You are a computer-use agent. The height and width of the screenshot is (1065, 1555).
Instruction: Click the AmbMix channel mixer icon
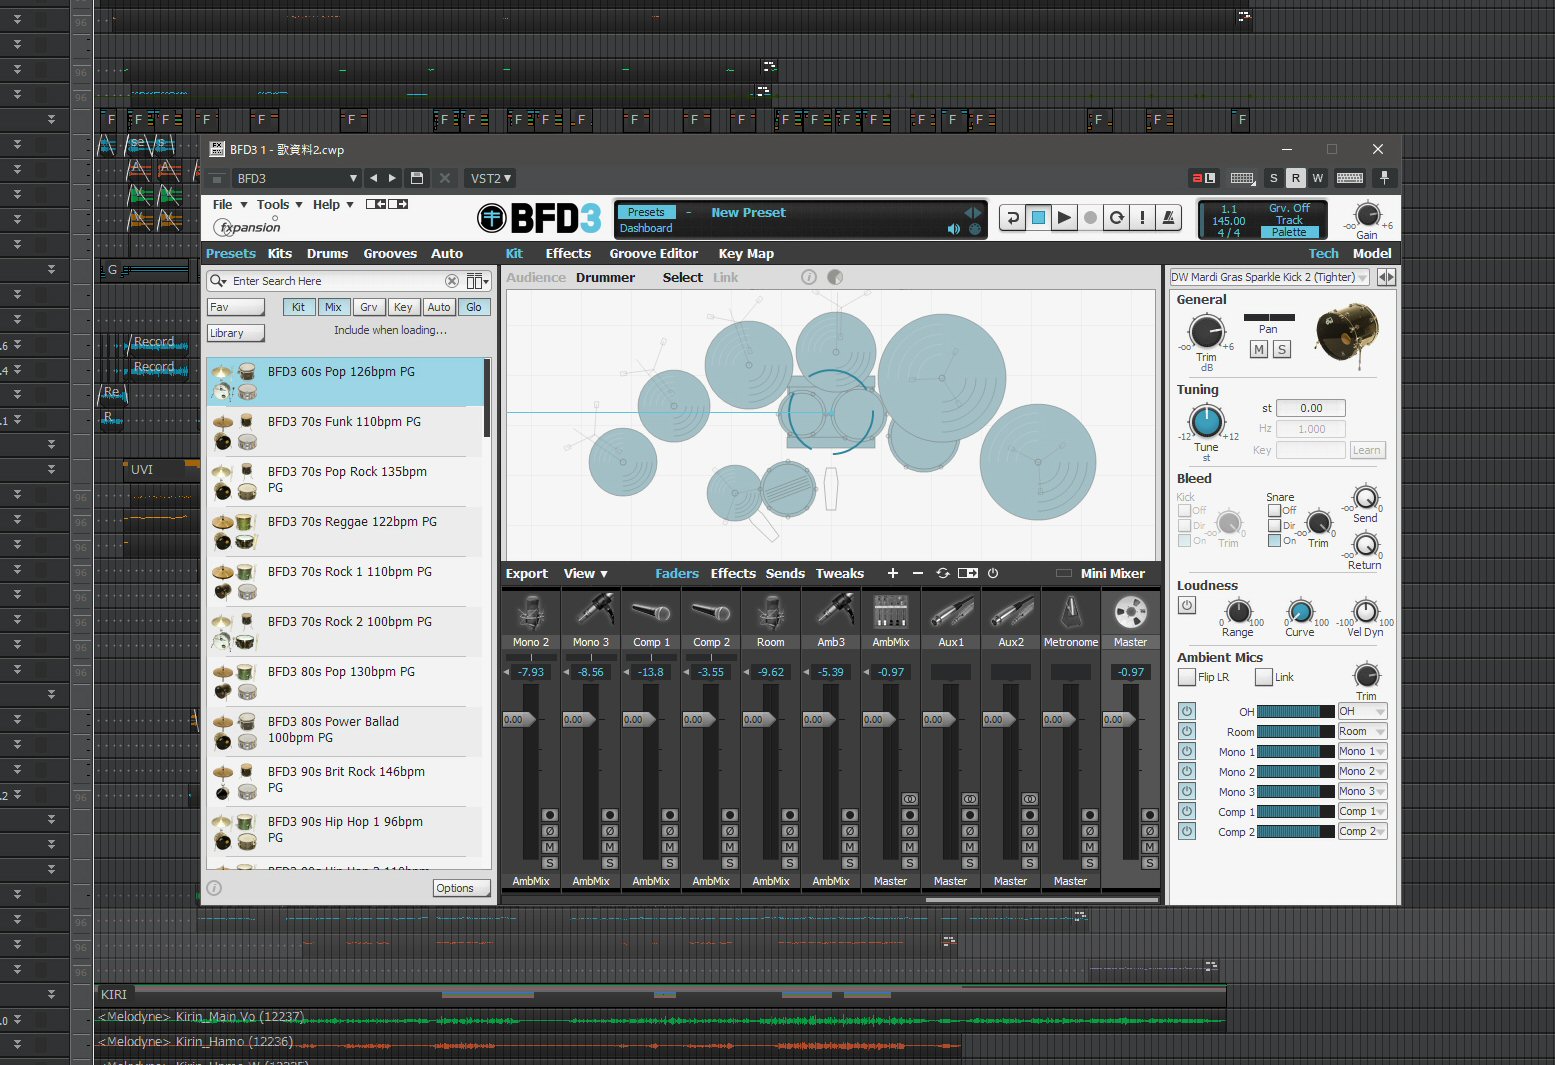pyautogui.click(x=891, y=612)
